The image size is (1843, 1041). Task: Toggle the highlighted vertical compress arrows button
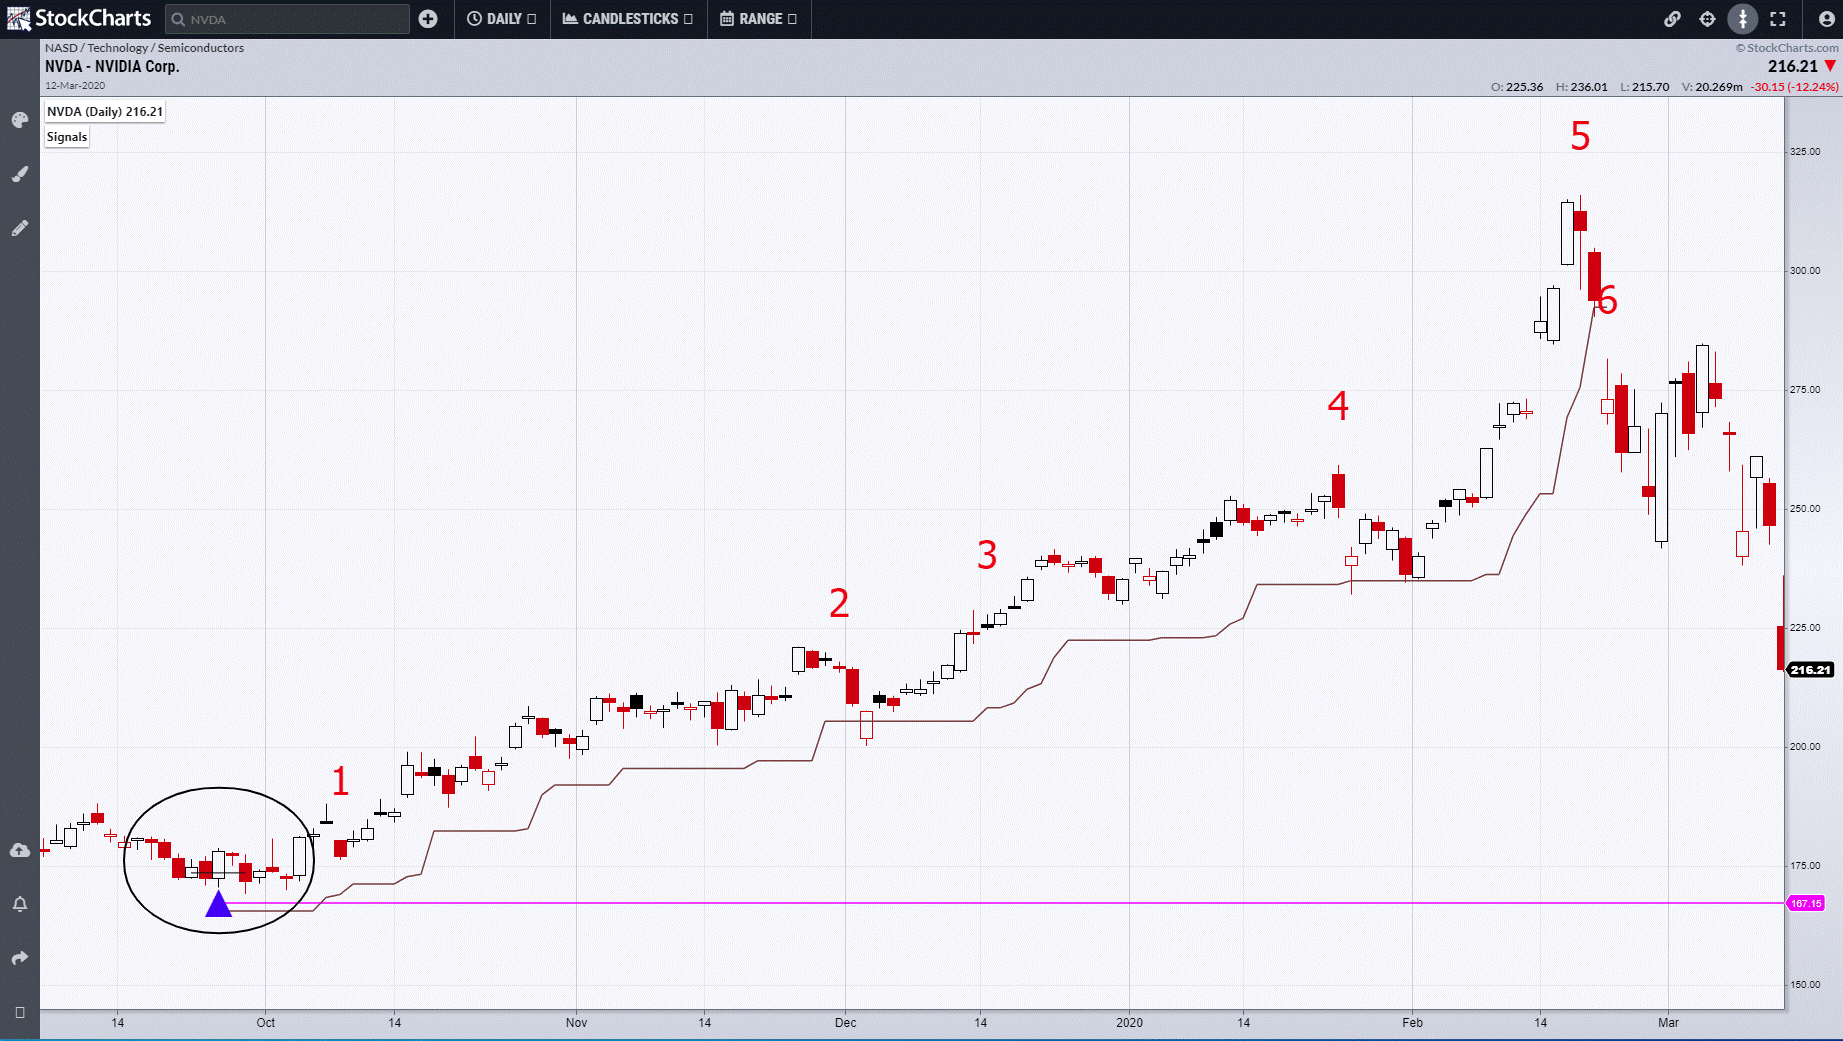1742,19
